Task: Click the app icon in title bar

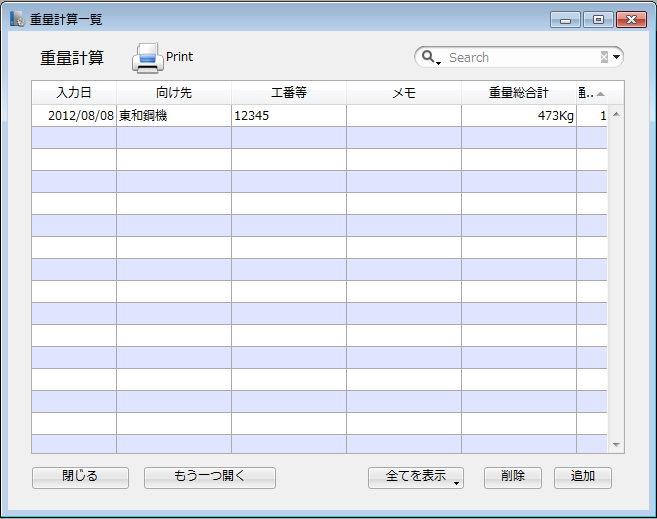Action: [x=17, y=19]
